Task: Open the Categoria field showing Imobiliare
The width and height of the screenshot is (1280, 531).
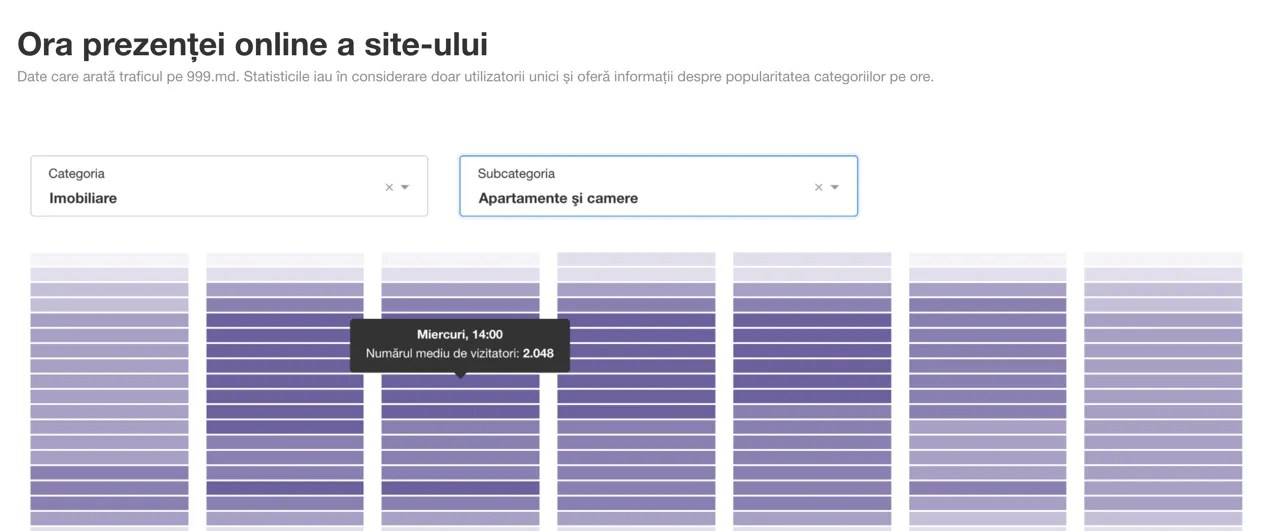Action: [229, 186]
